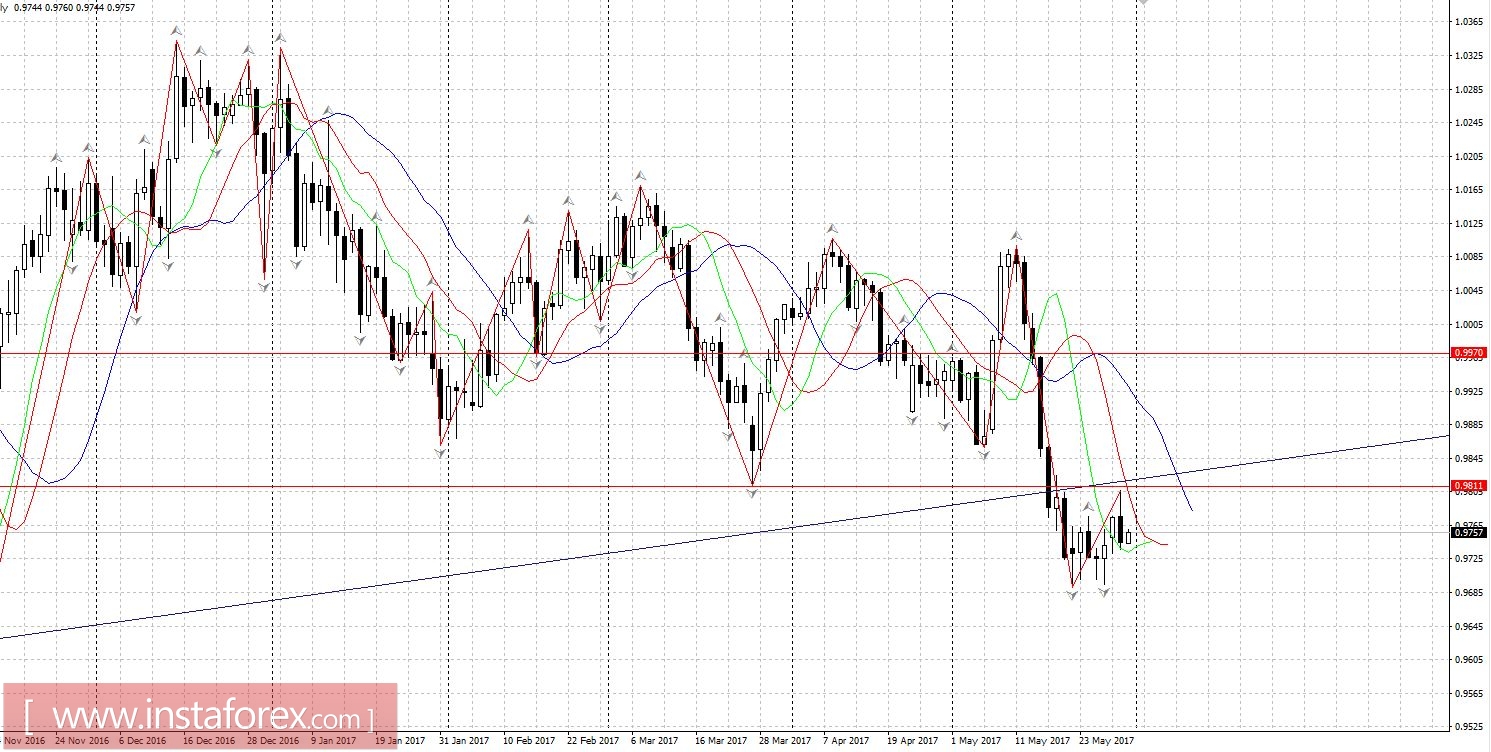Click the black 0.9757 current price tag
Image resolution: width=1491 pixels, height=752 pixels.
(x=1469, y=532)
